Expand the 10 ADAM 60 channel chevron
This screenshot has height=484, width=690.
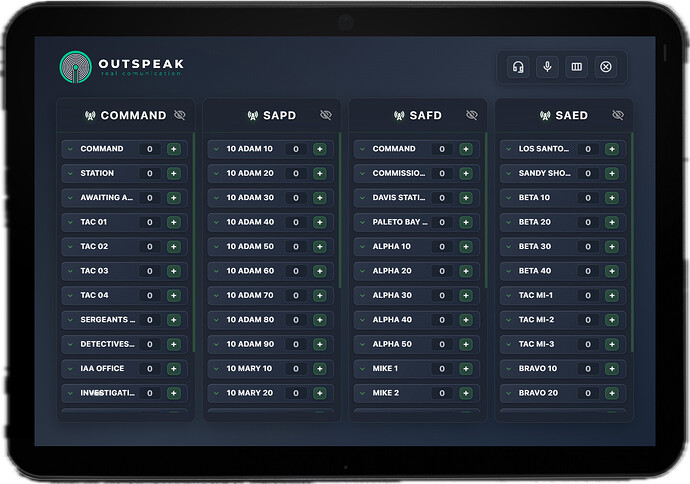point(216,271)
